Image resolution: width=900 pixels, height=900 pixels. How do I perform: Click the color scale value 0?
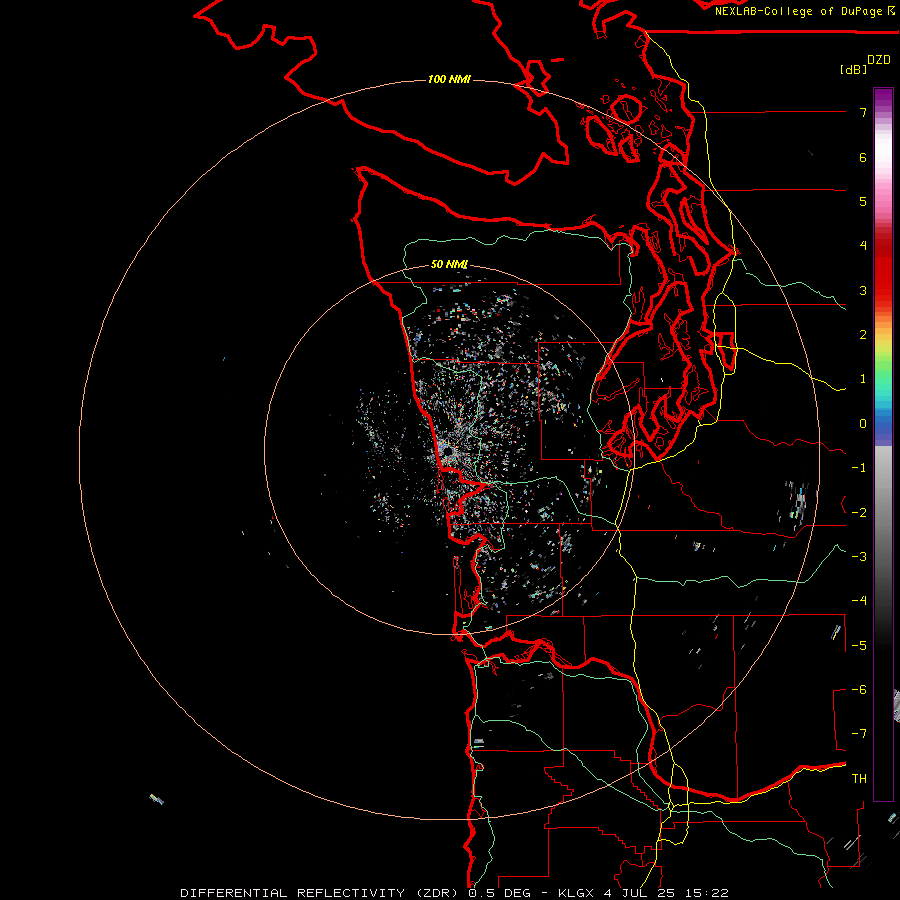[x=863, y=424]
